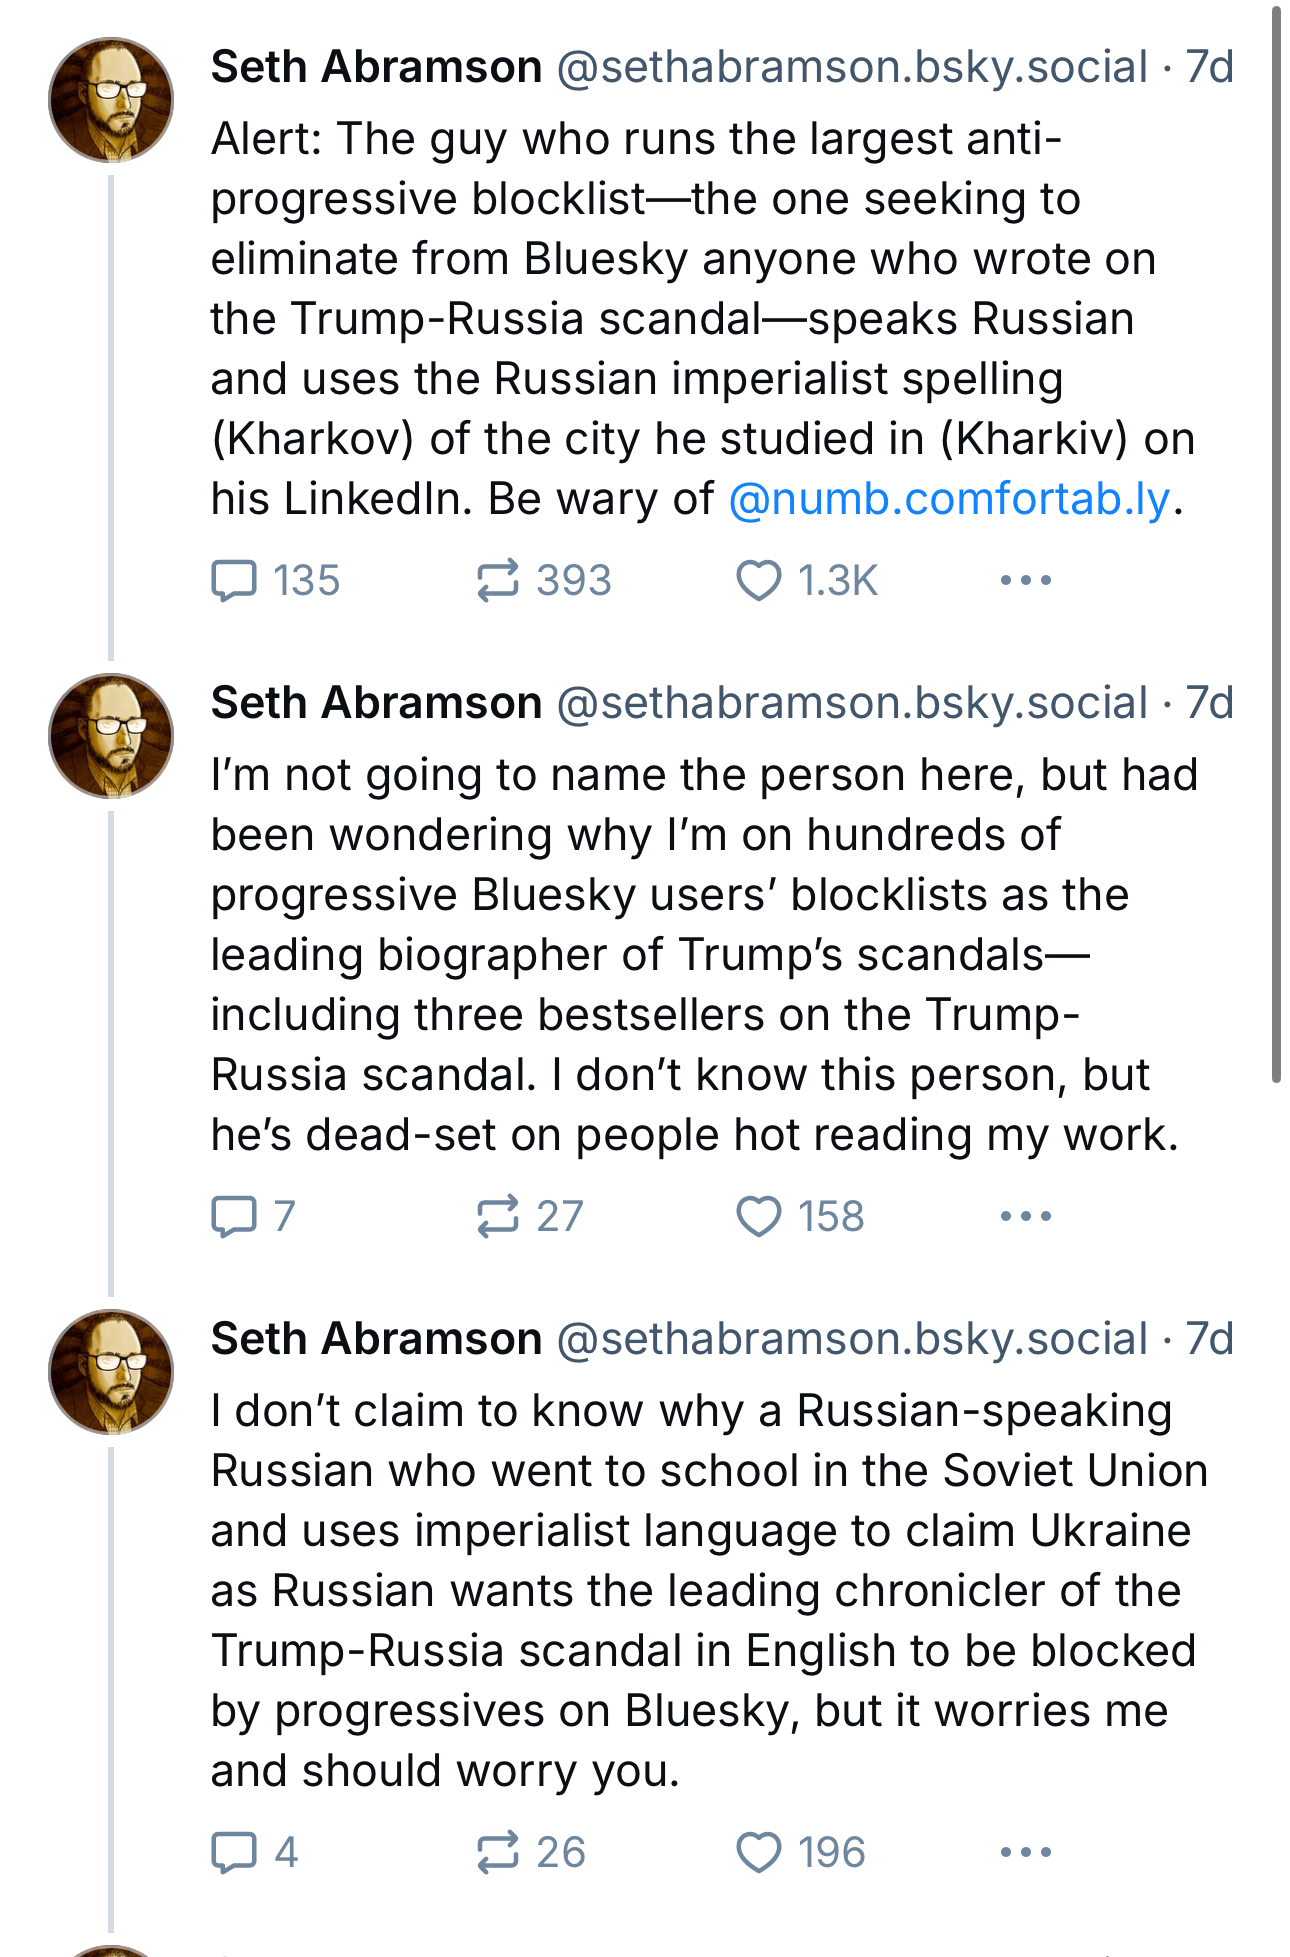Repost the post with 26 reposts
This screenshot has width=1290, height=1957.
pos(497,1852)
